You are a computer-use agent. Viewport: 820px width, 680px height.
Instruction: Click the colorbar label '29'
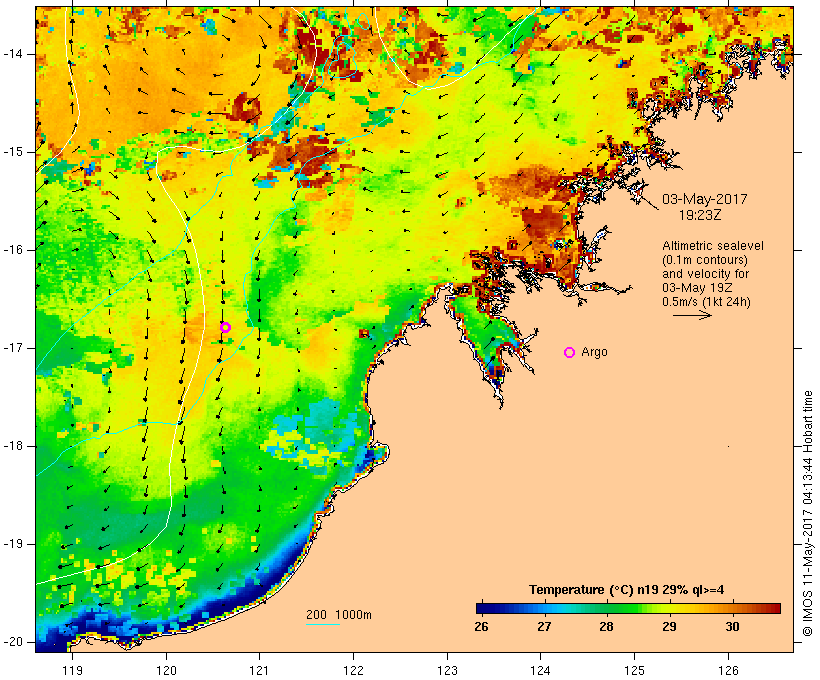[669, 627]
